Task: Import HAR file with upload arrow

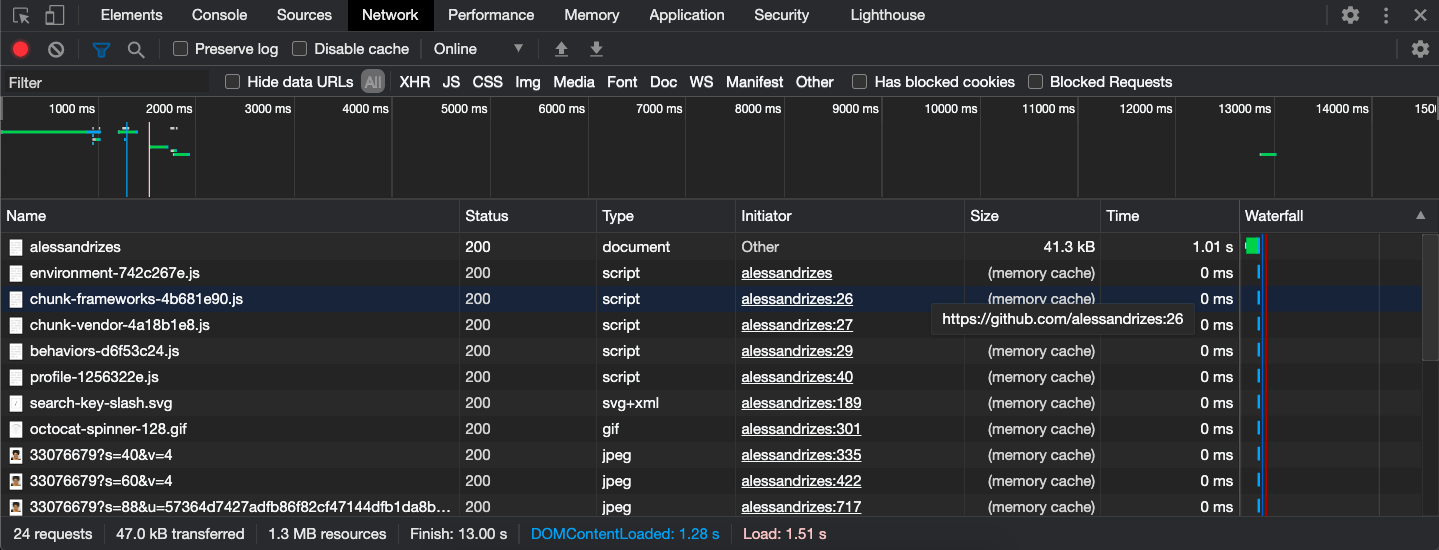Action: pos(561,49)
